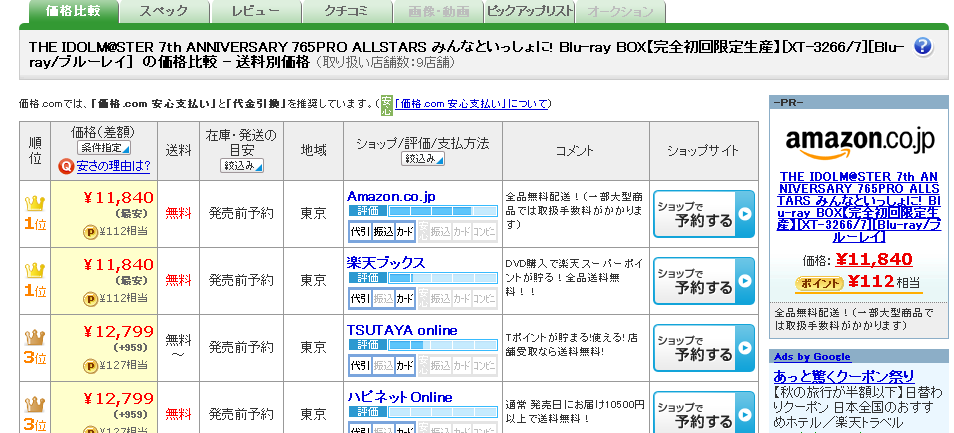Click the greyed 画像・動画 tab
The width and height of the screenshot is (954, 433).
(x=438, y=12)
